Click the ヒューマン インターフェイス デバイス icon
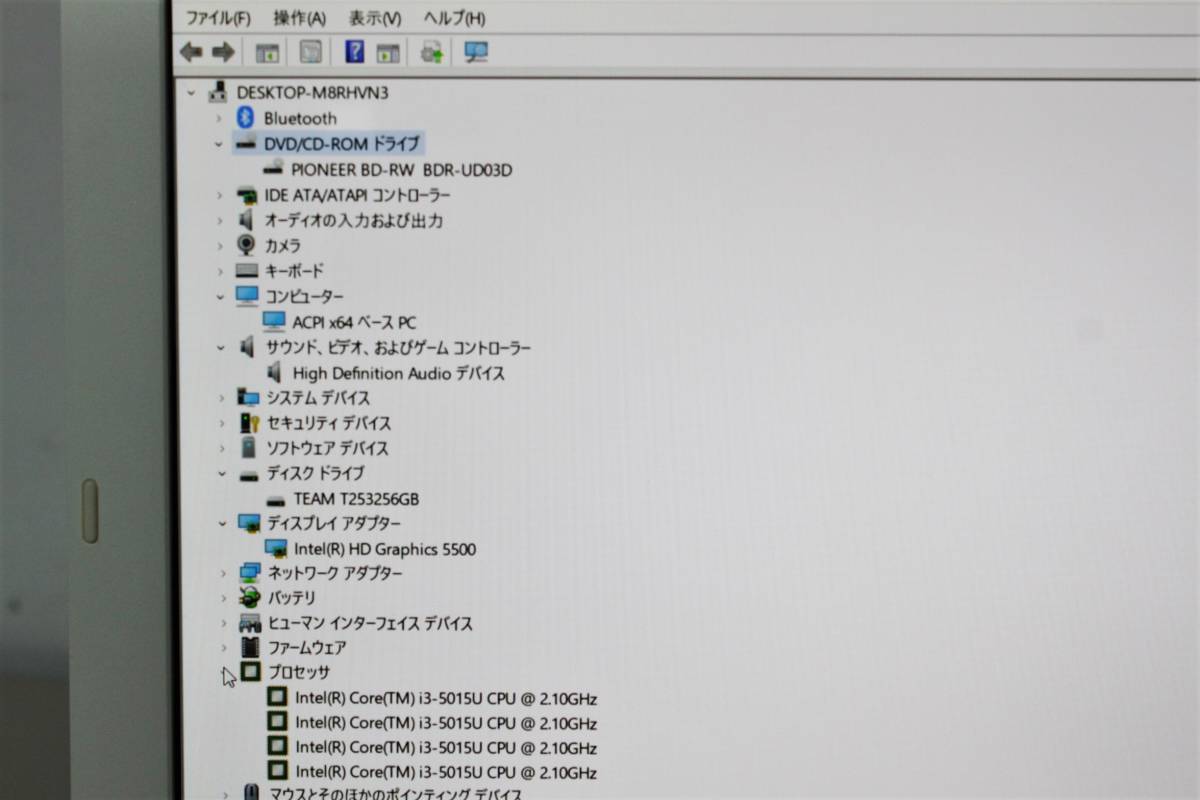 250,623
